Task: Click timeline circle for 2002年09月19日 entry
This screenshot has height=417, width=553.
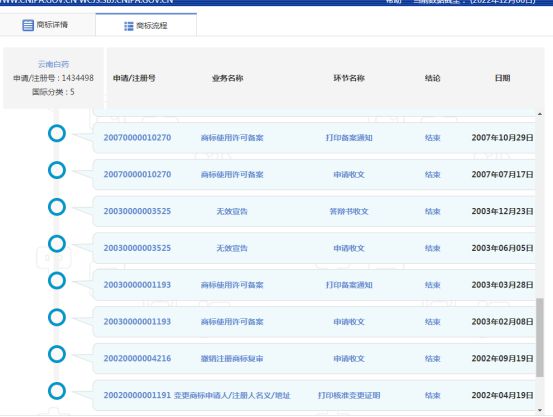Action: click(x=57, y=354)
